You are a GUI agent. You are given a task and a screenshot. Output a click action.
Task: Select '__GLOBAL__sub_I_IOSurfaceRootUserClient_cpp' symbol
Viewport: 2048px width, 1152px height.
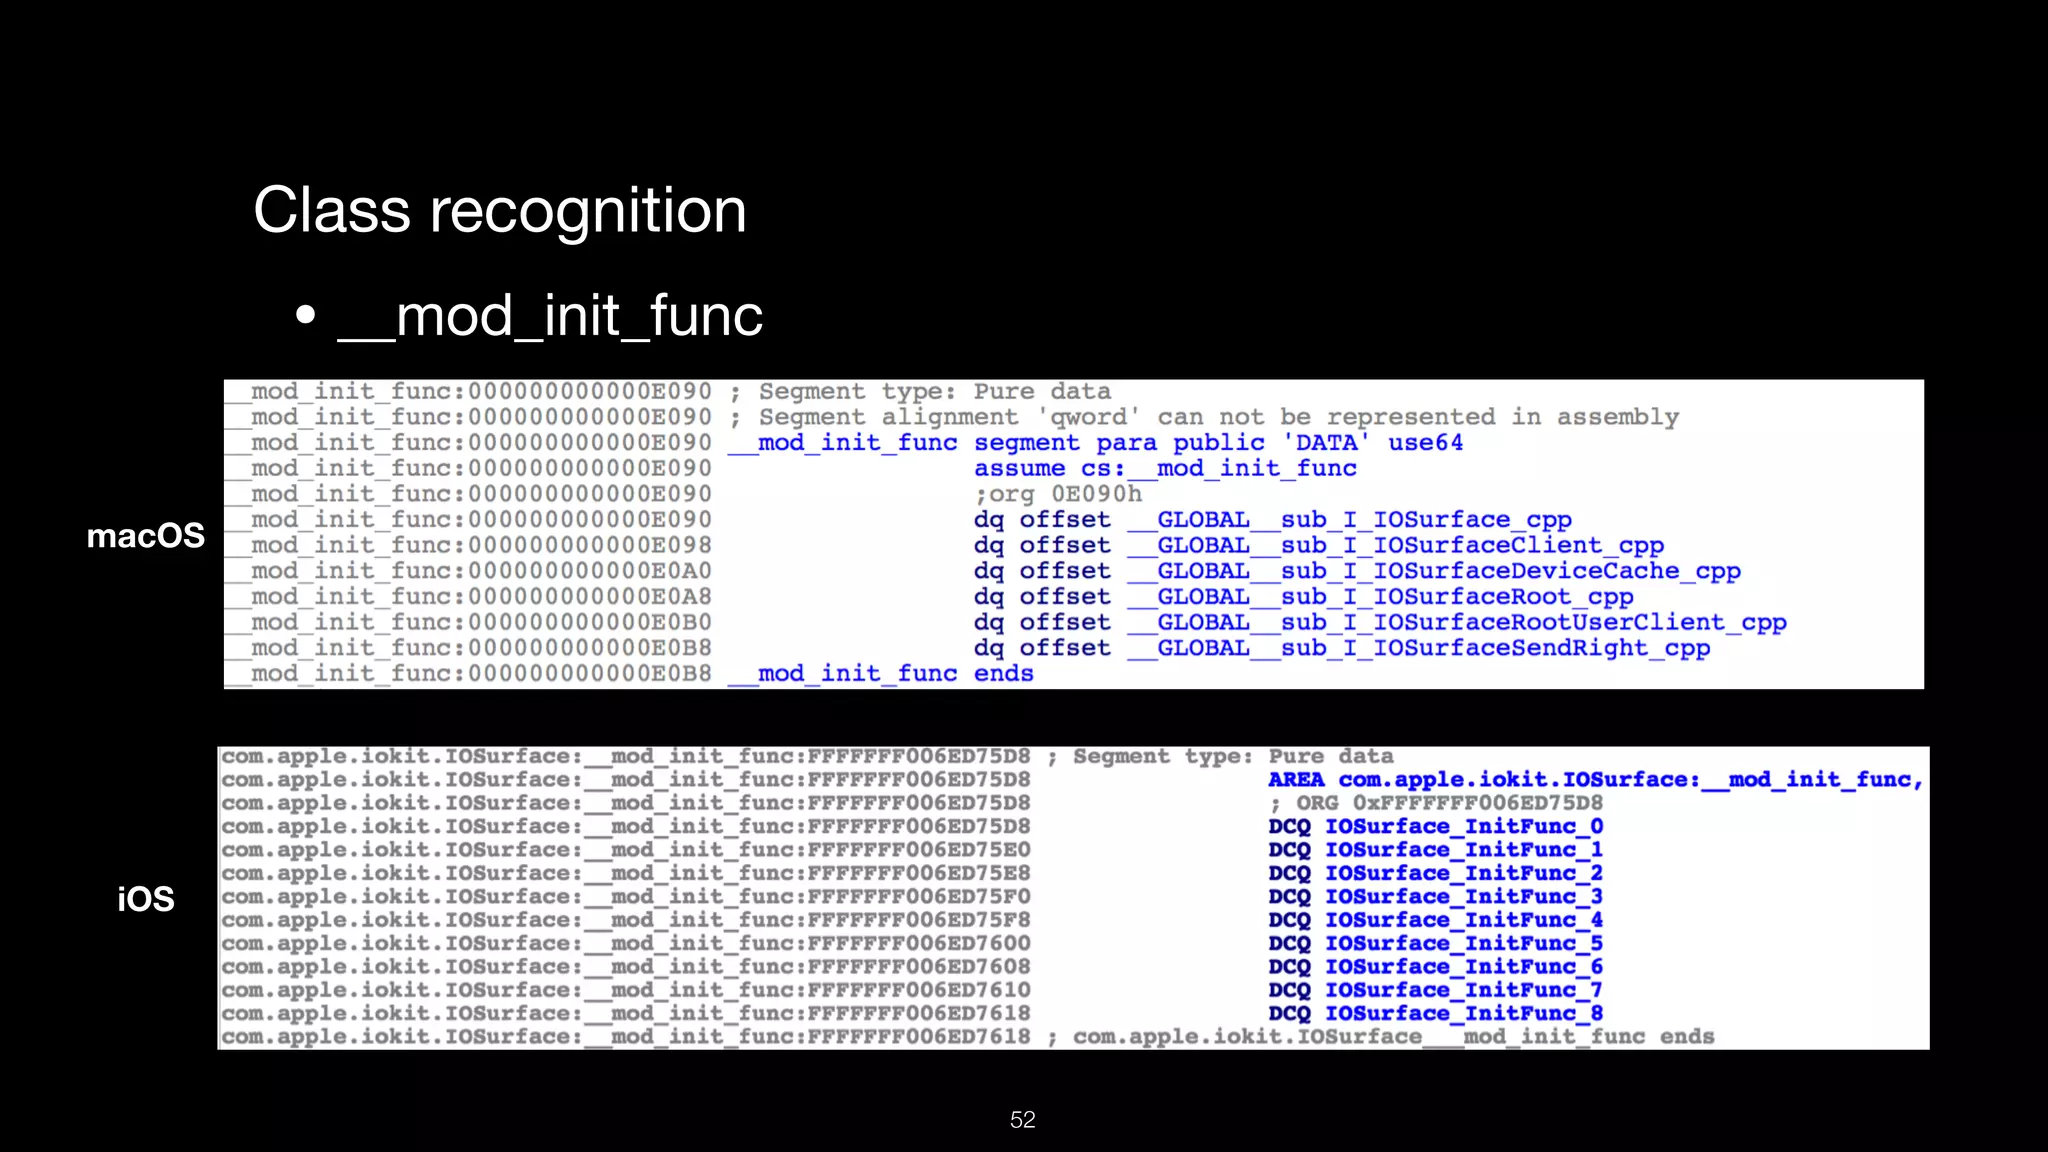point(1457,622)
